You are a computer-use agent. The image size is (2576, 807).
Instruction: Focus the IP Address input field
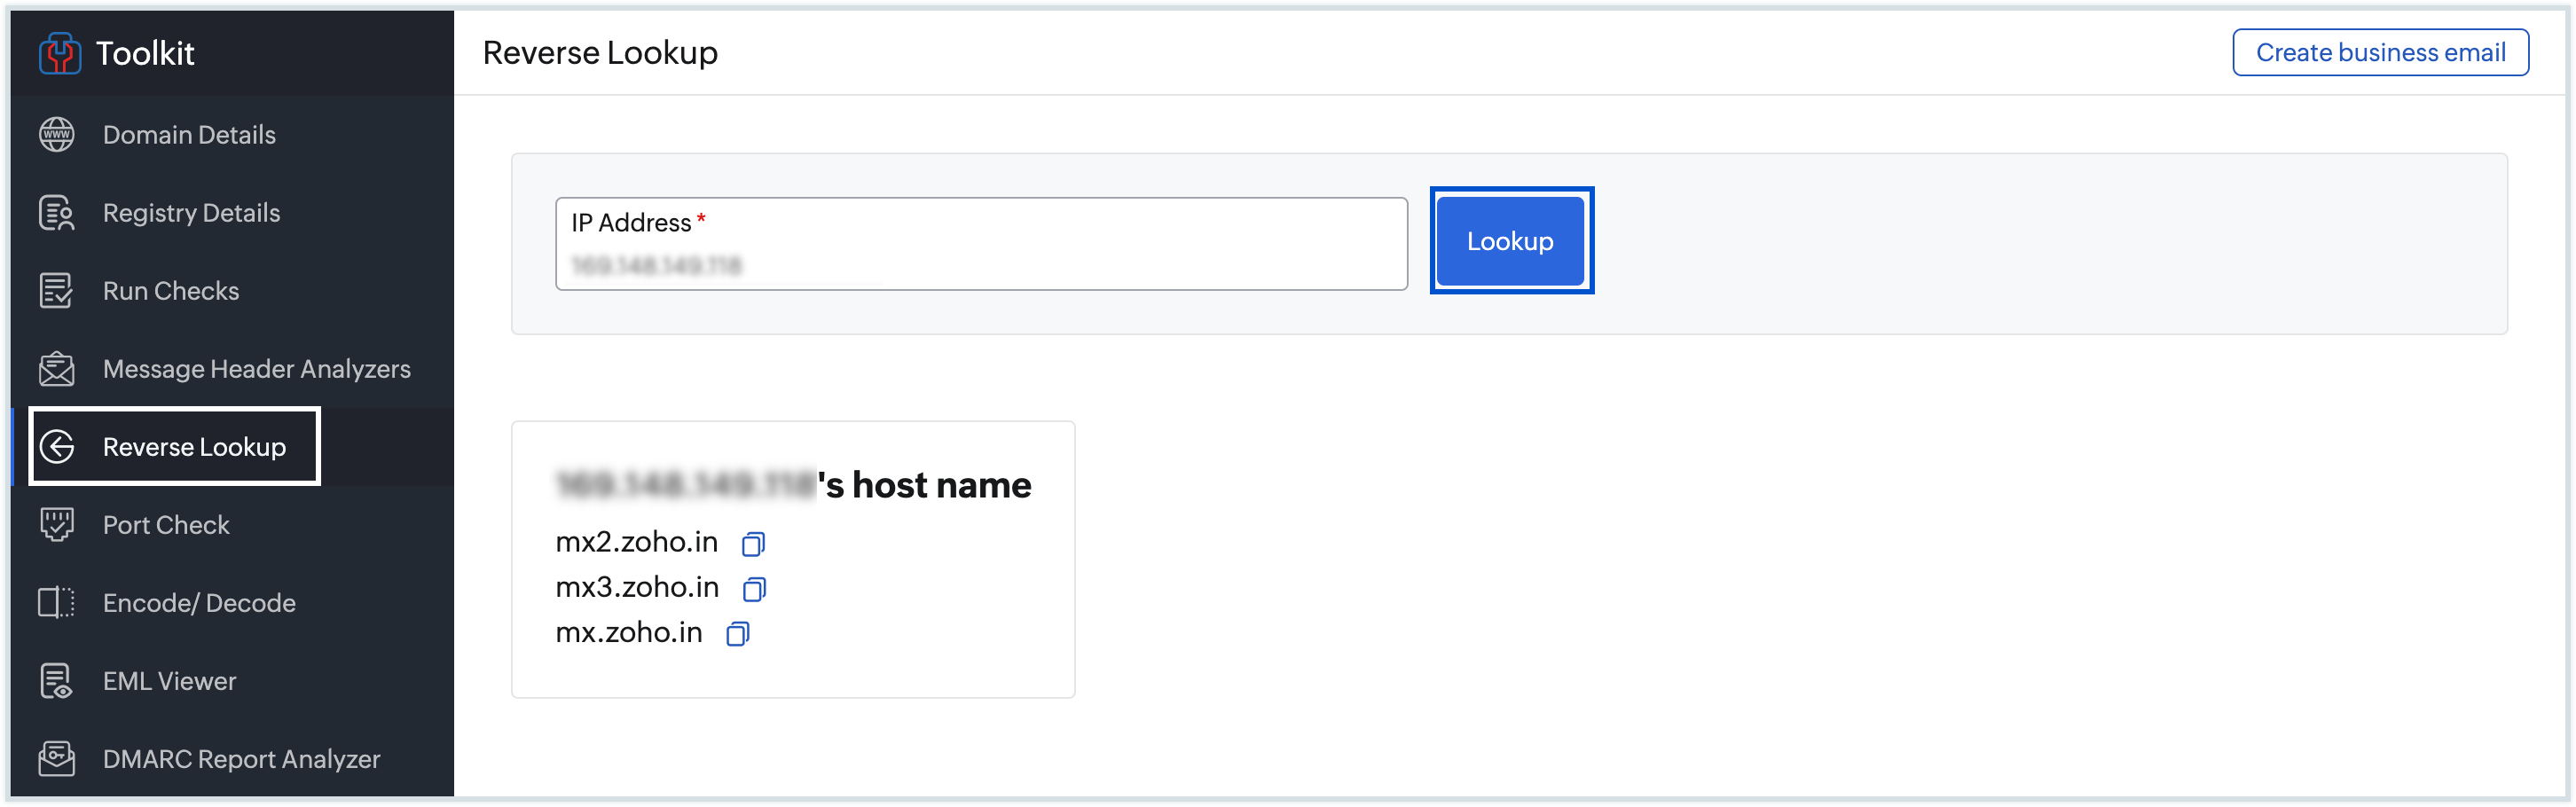pos(980,264)
